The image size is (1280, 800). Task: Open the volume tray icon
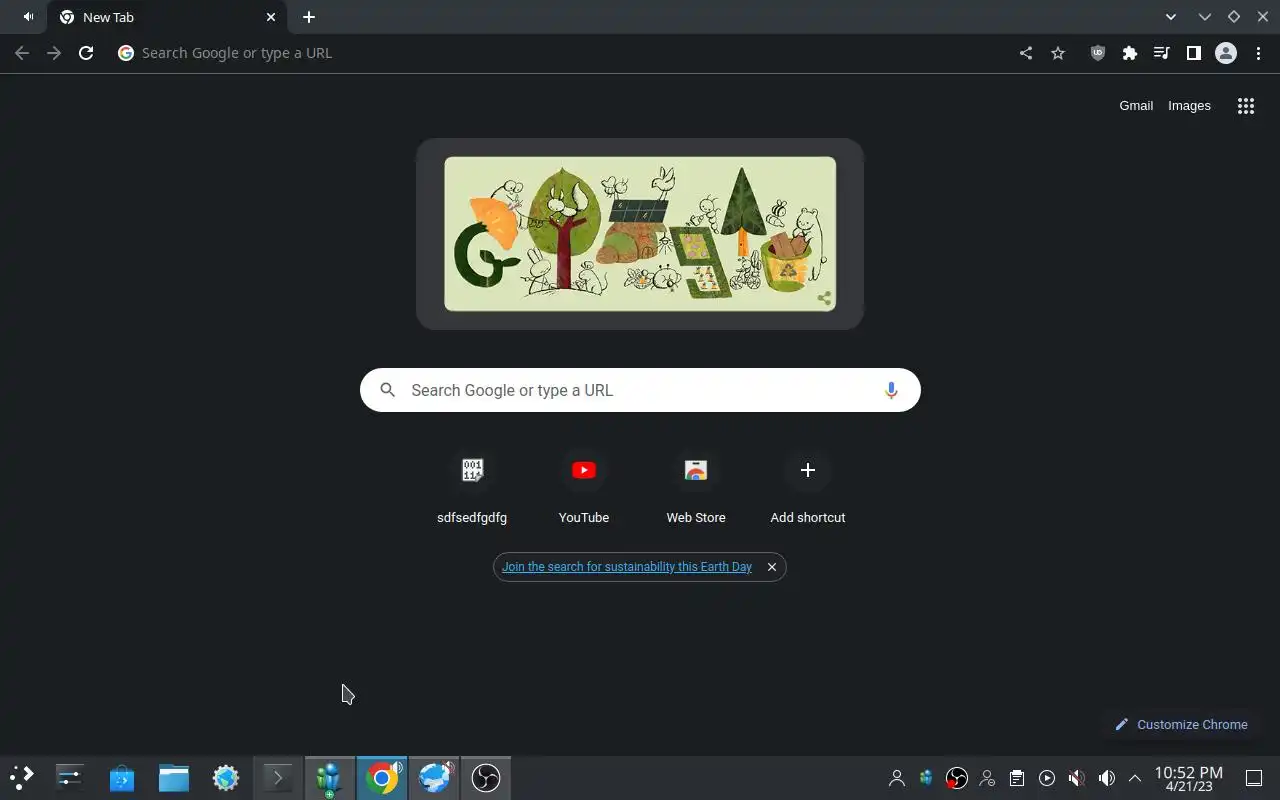click(1107, 778)
